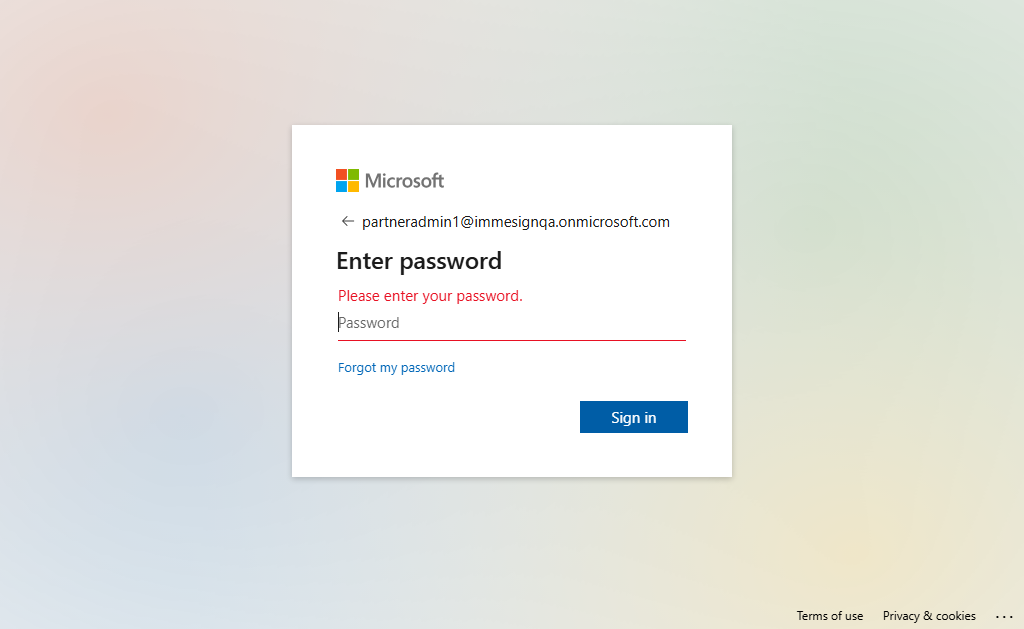Click the Enter password heading
The height and width of the screenshot is (629, 1024).
click(x=419, y=261)
